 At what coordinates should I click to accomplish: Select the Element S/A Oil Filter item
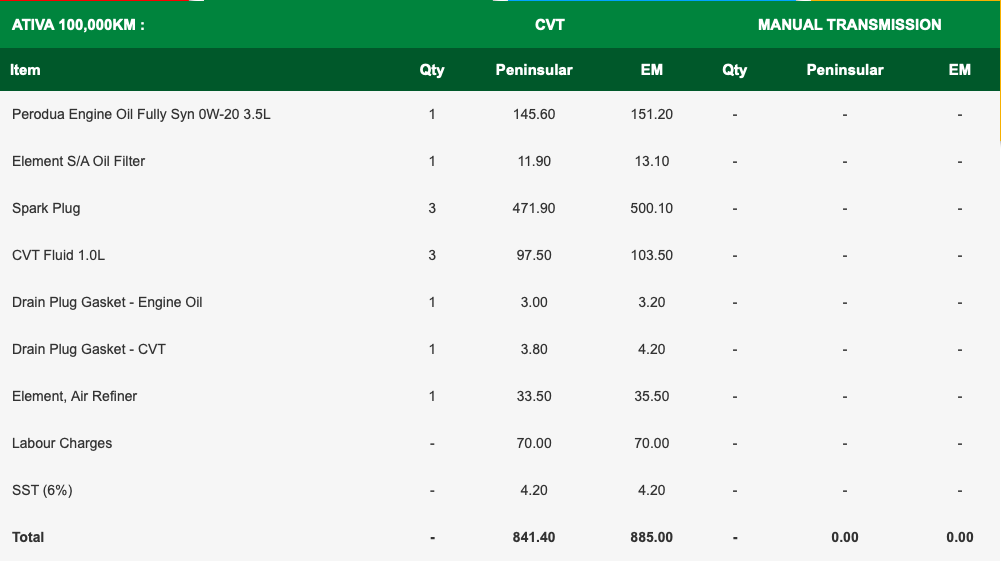tap(78, 161)
